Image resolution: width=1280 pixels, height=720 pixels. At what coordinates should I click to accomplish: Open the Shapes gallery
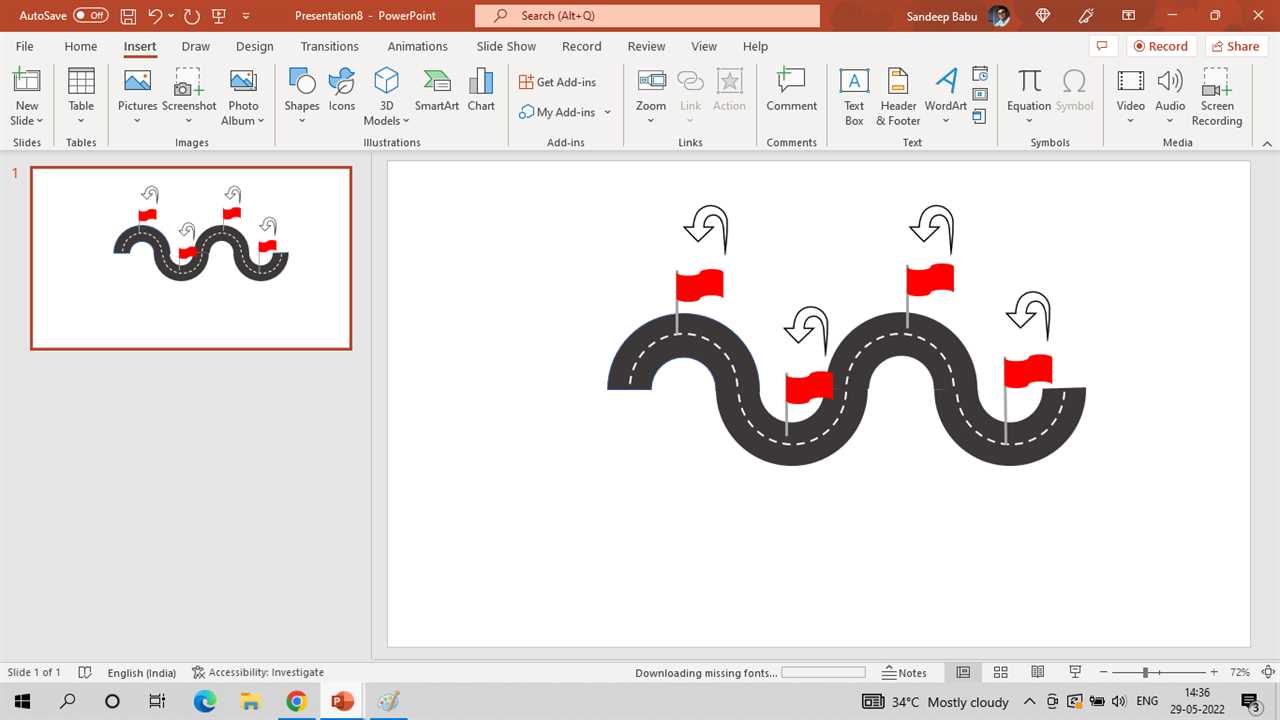(301, 91)
